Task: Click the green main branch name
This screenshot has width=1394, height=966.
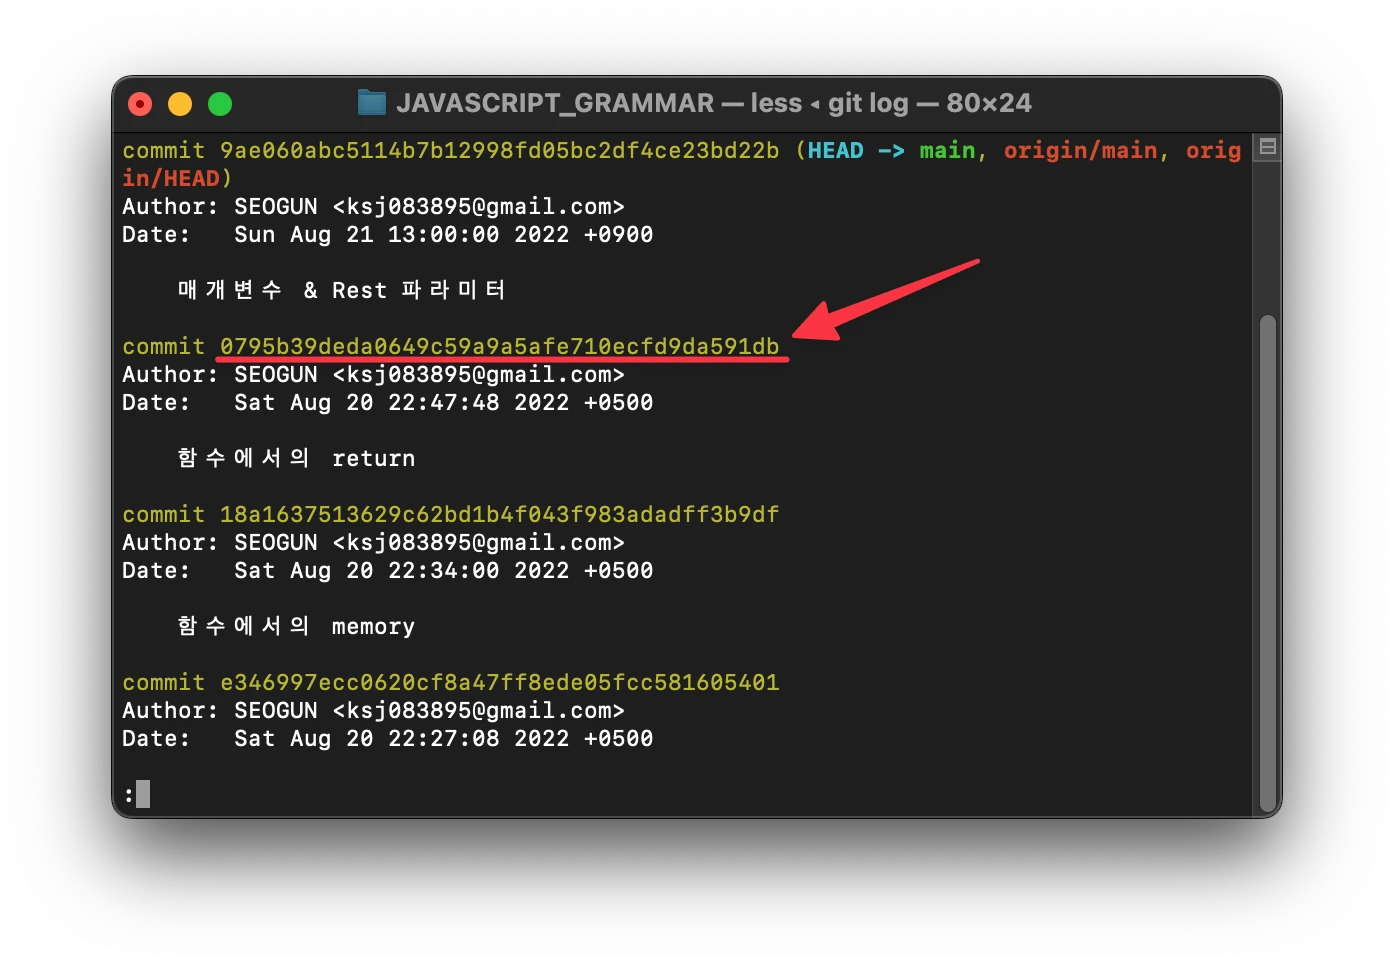Action: click(x=947, y=151)
